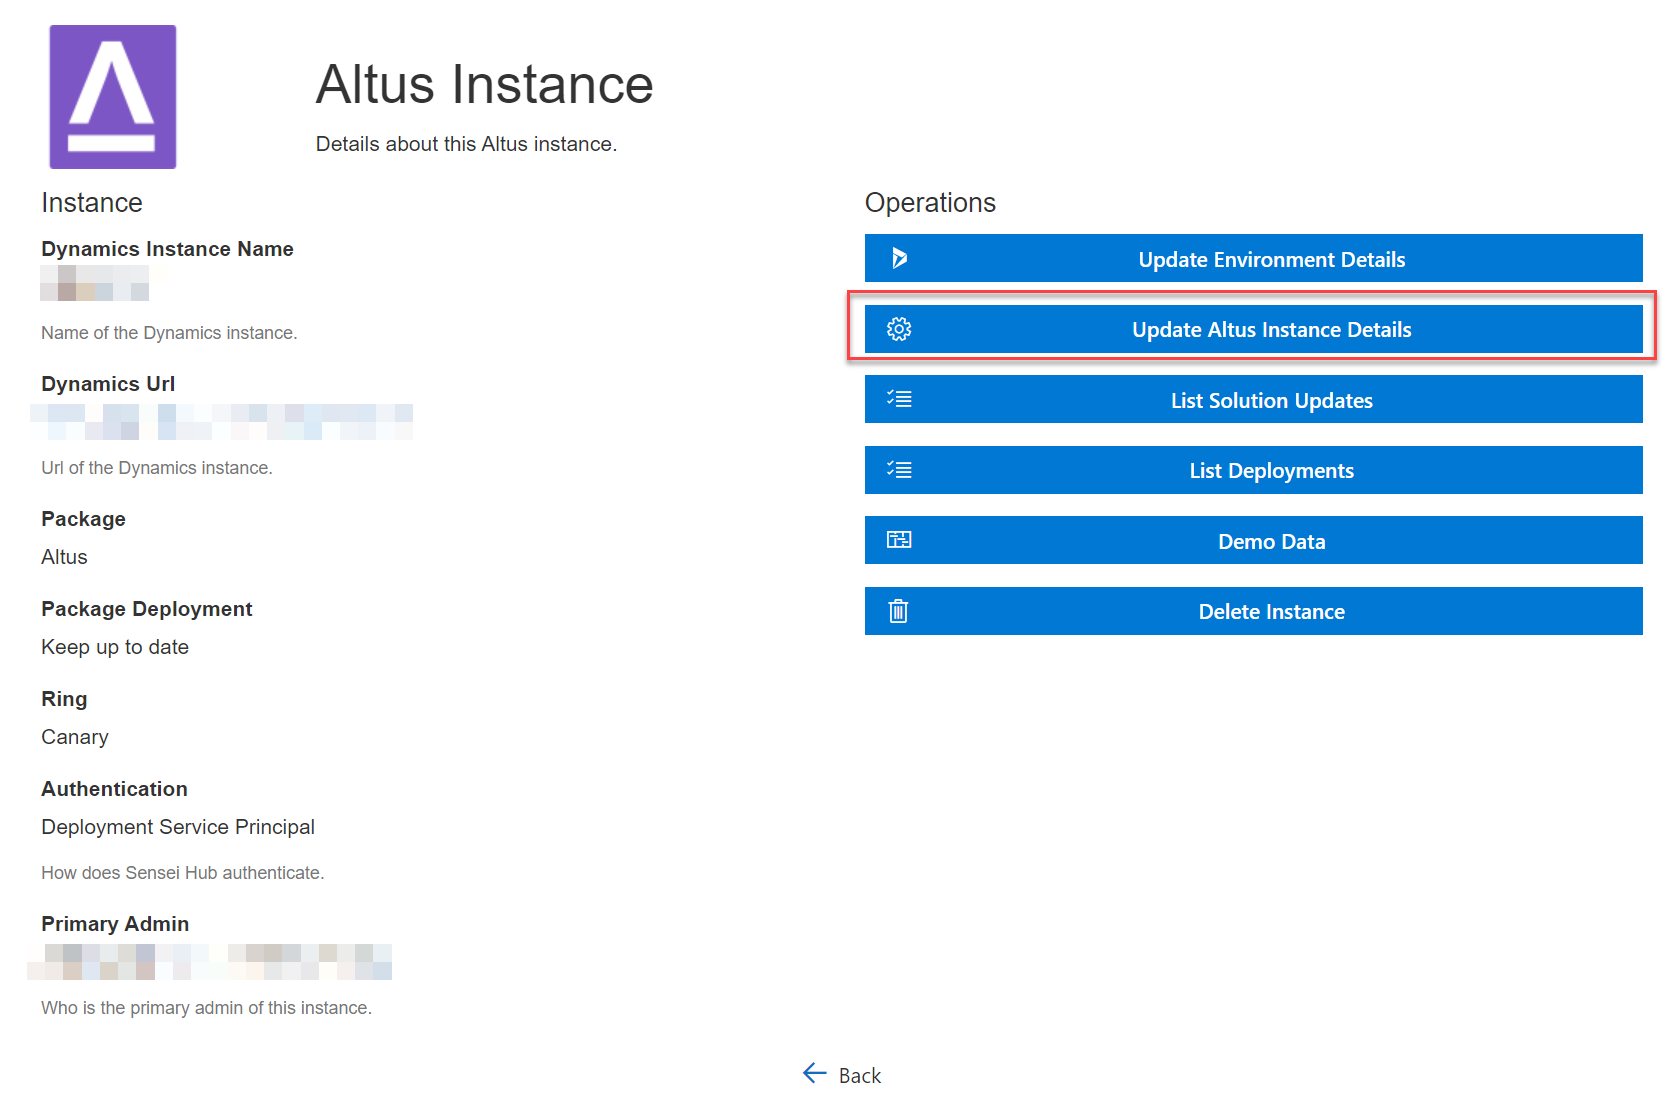Click the Instance section heading
This screenshot has width=1665, height=1103.
(92, 203)
